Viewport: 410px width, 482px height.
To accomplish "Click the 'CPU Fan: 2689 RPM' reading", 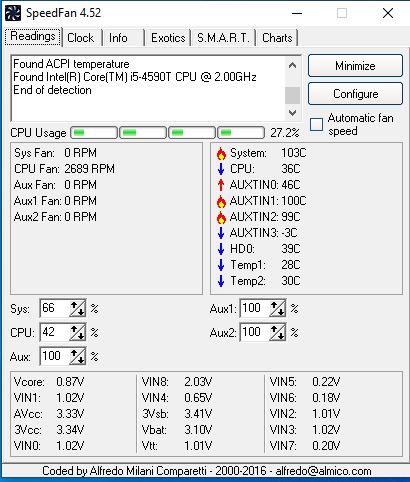I will (x=64, y=169).
